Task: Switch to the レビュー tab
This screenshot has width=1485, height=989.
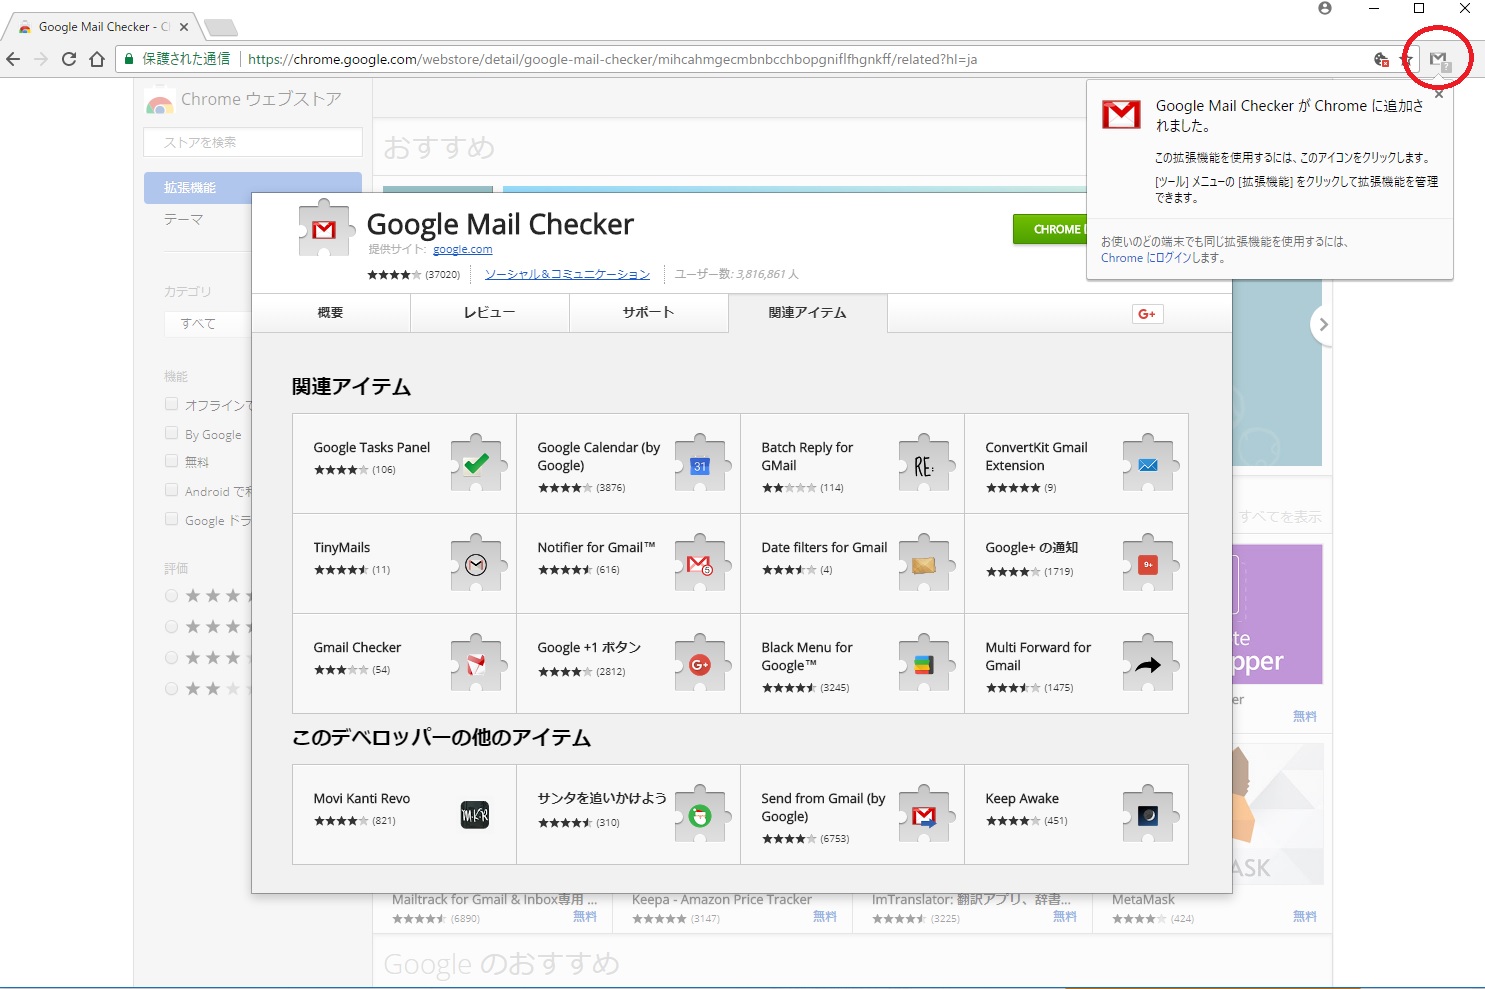Action: tap(490, 313)
